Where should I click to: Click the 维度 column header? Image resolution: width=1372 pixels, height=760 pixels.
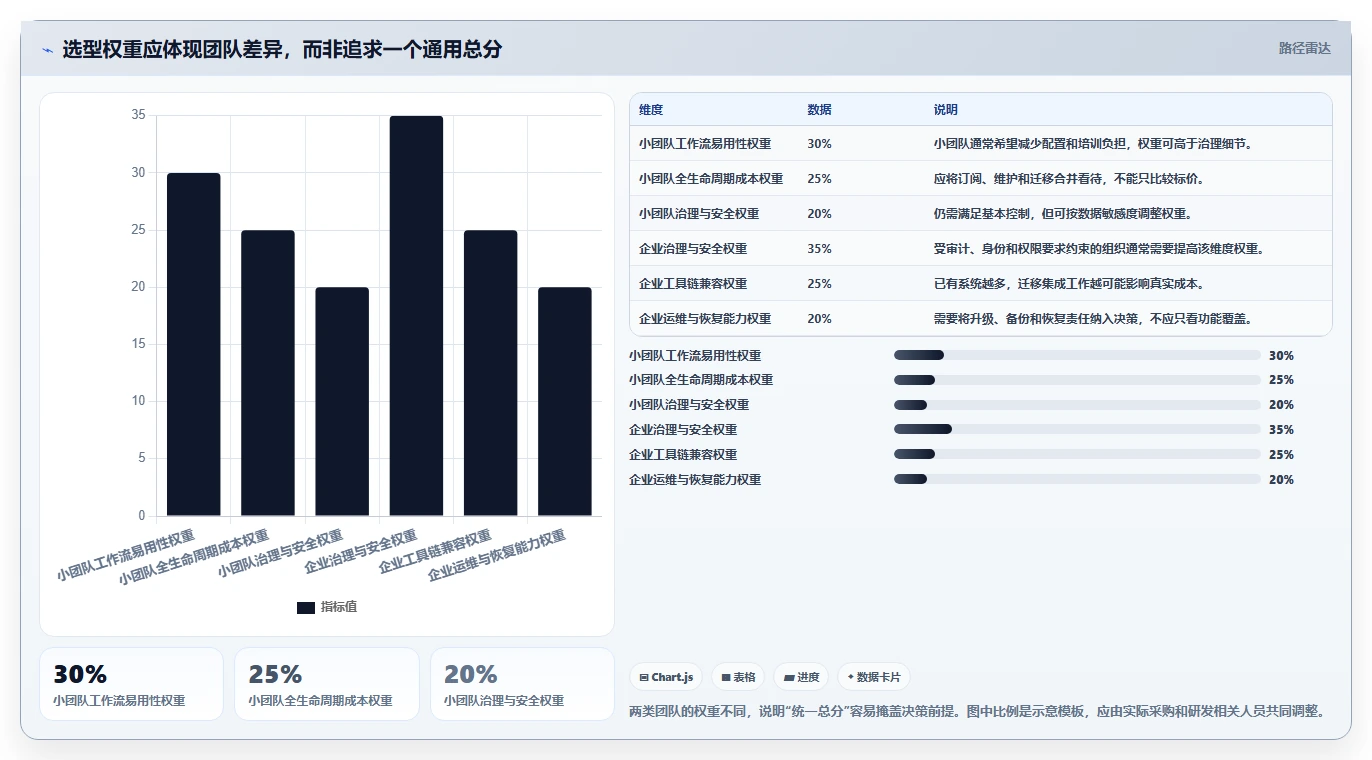[651, 110]
